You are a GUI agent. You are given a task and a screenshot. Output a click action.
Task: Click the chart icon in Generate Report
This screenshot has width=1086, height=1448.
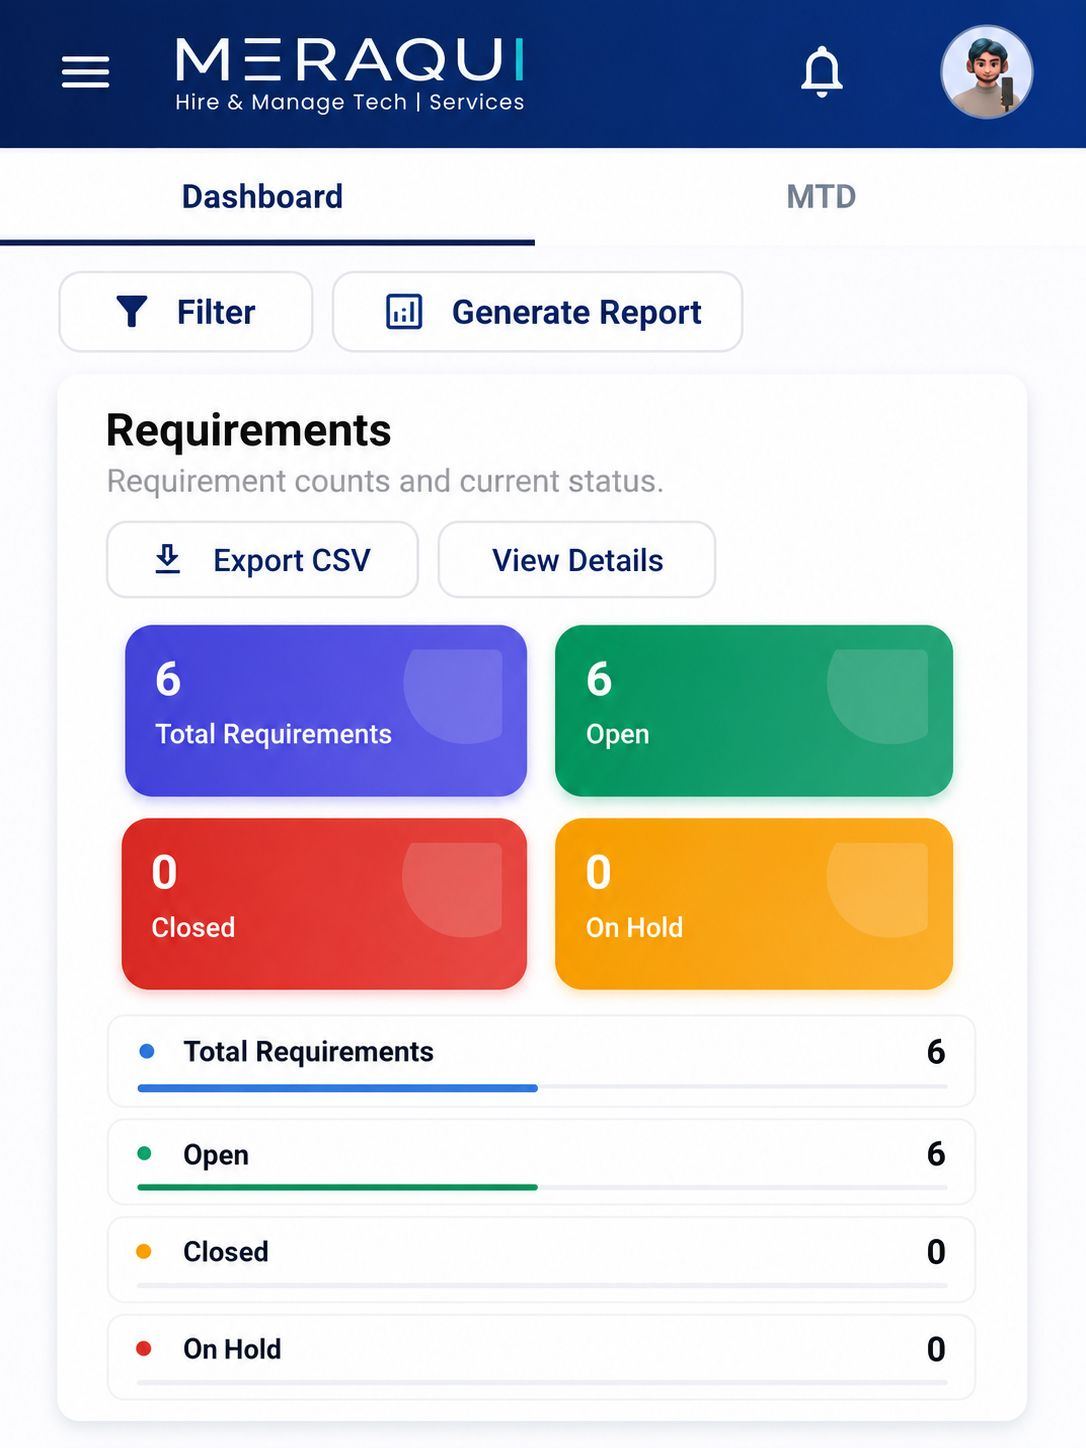pyautogui.click(x=404, y=312)
